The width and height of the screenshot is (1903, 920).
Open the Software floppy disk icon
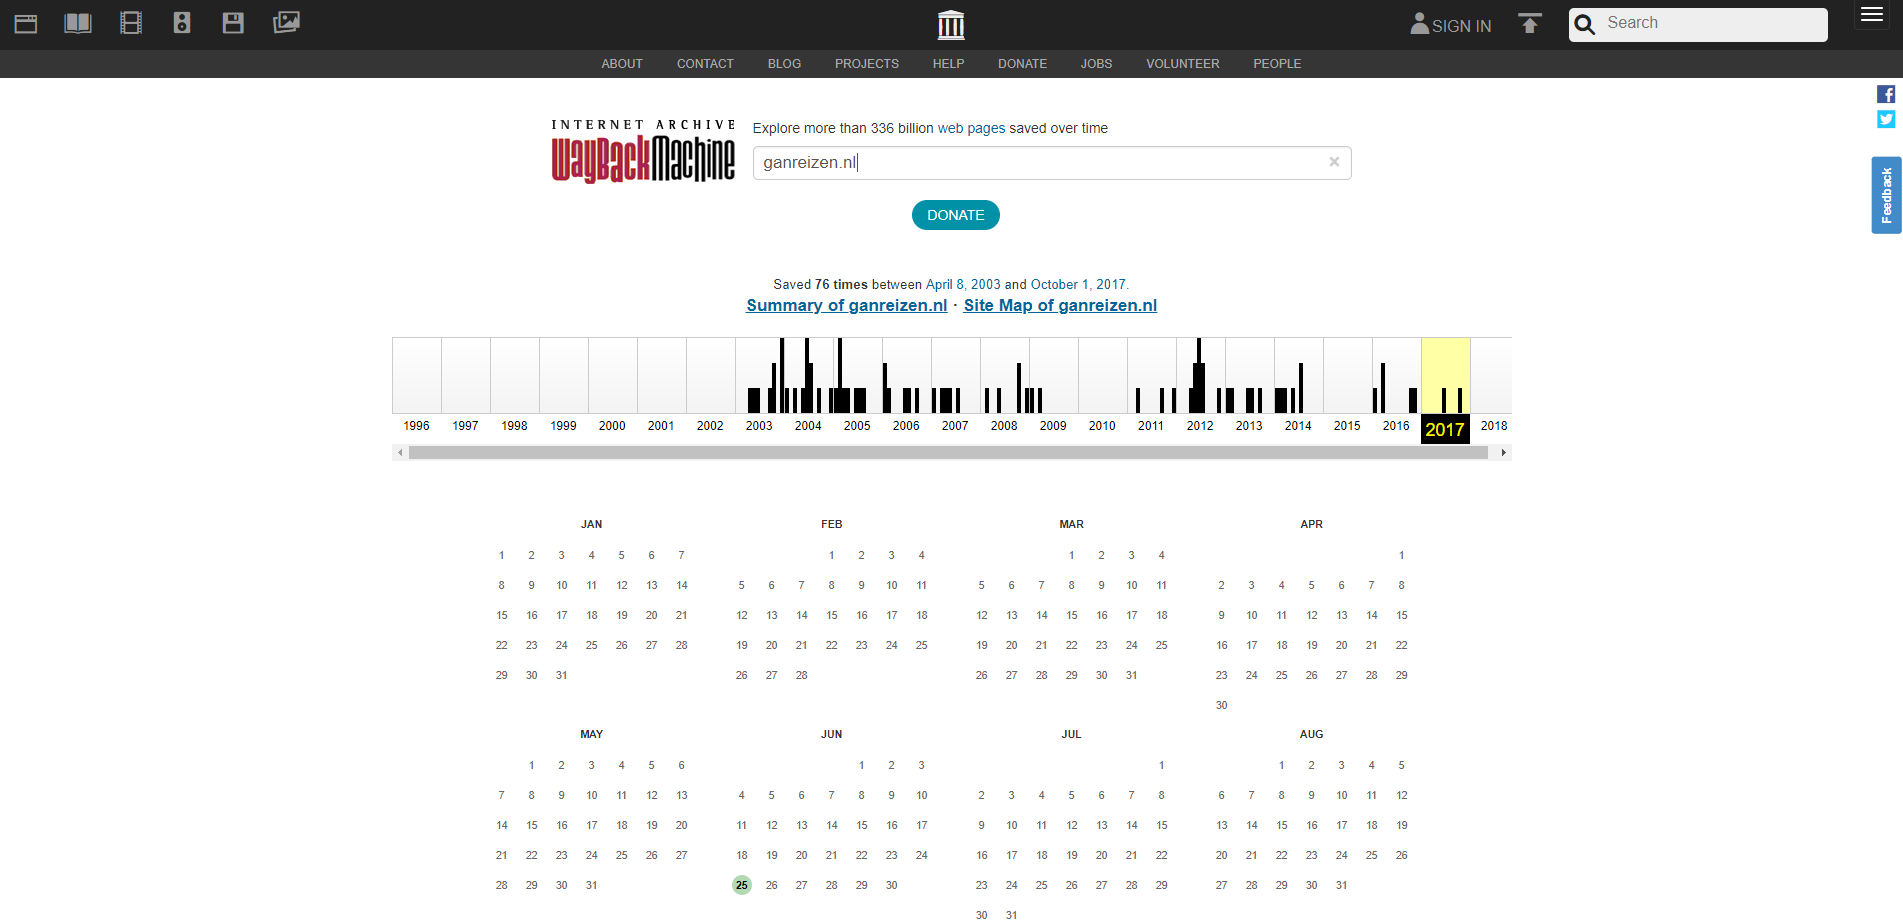pos(233,23)
